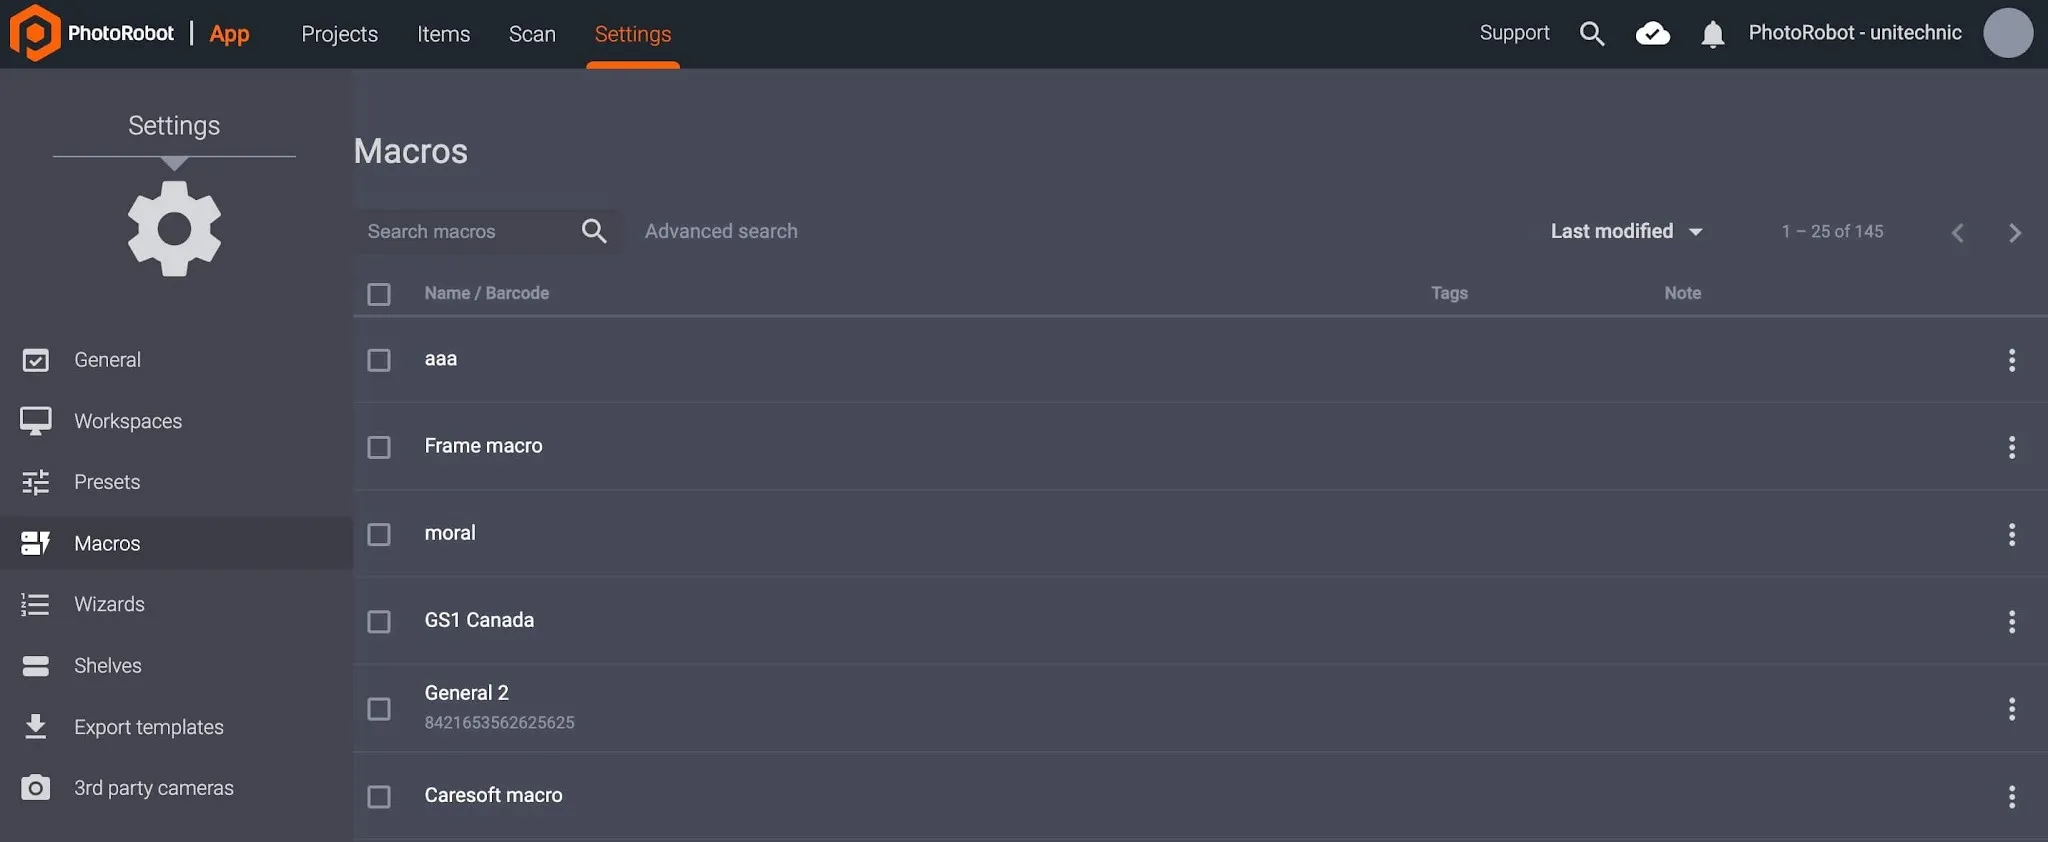Check the Frame macro checkbox
This screenshot has width=2048, height=842.
point(379,447)
